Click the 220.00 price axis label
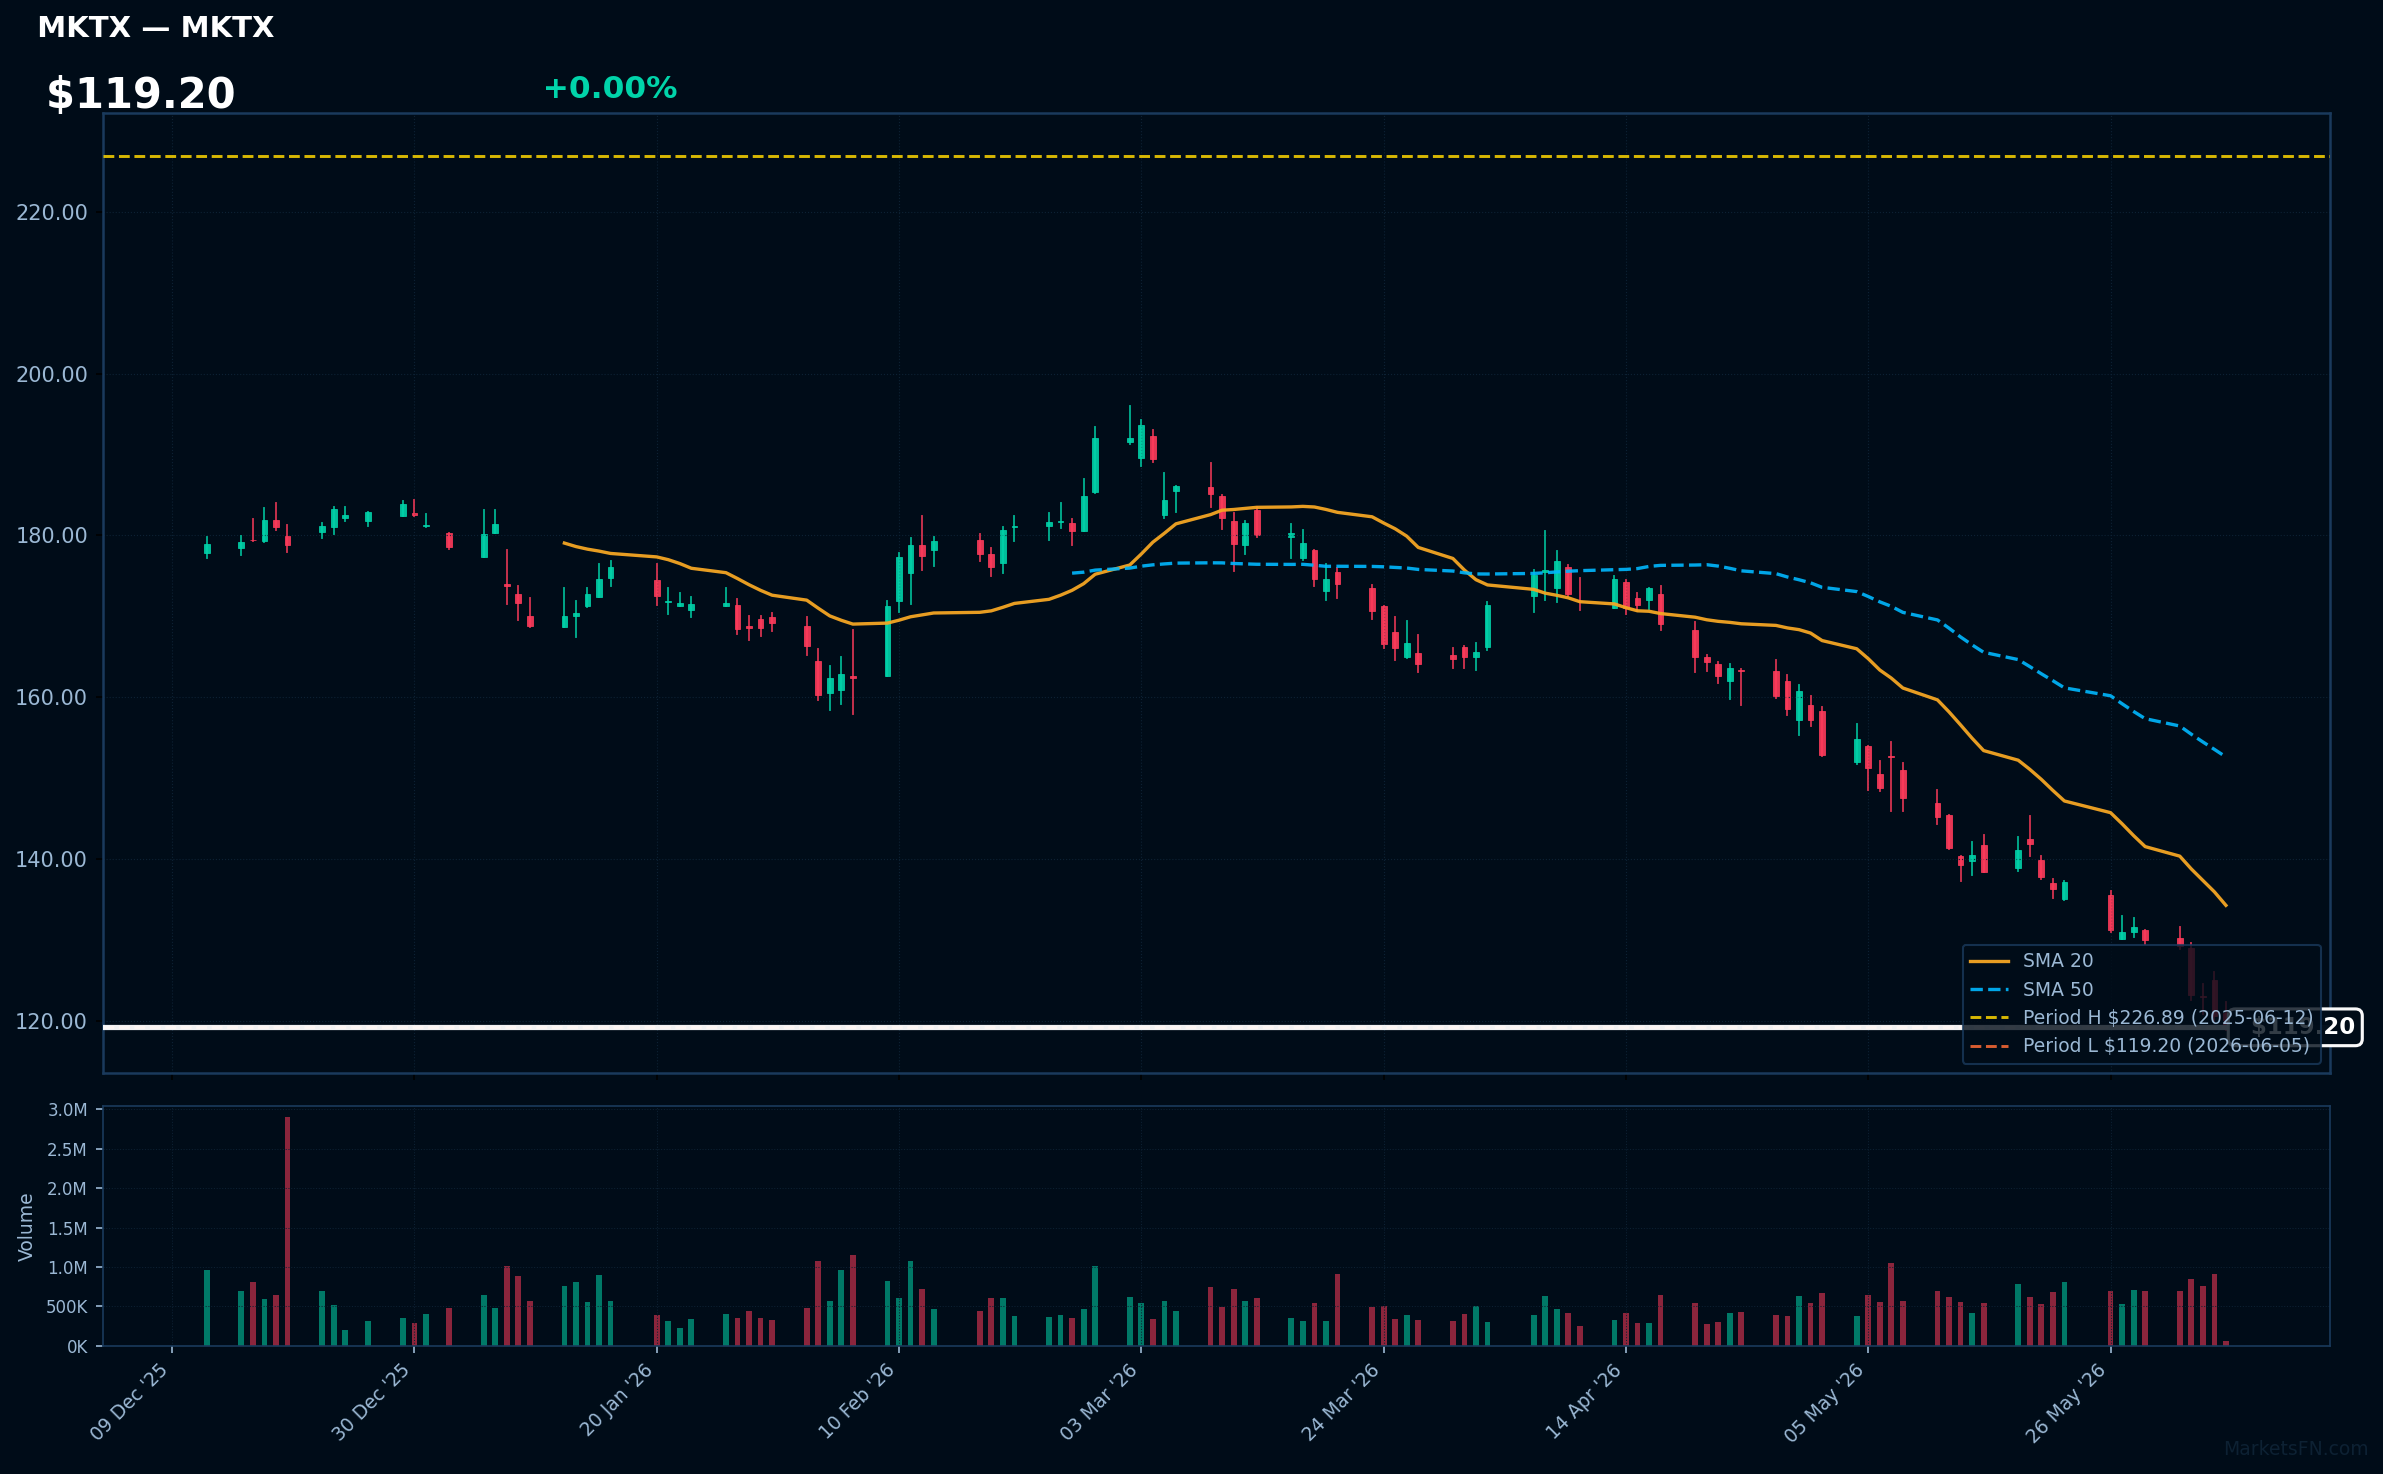Screen dimensions: 2383x1474 [x=52, y=212]
